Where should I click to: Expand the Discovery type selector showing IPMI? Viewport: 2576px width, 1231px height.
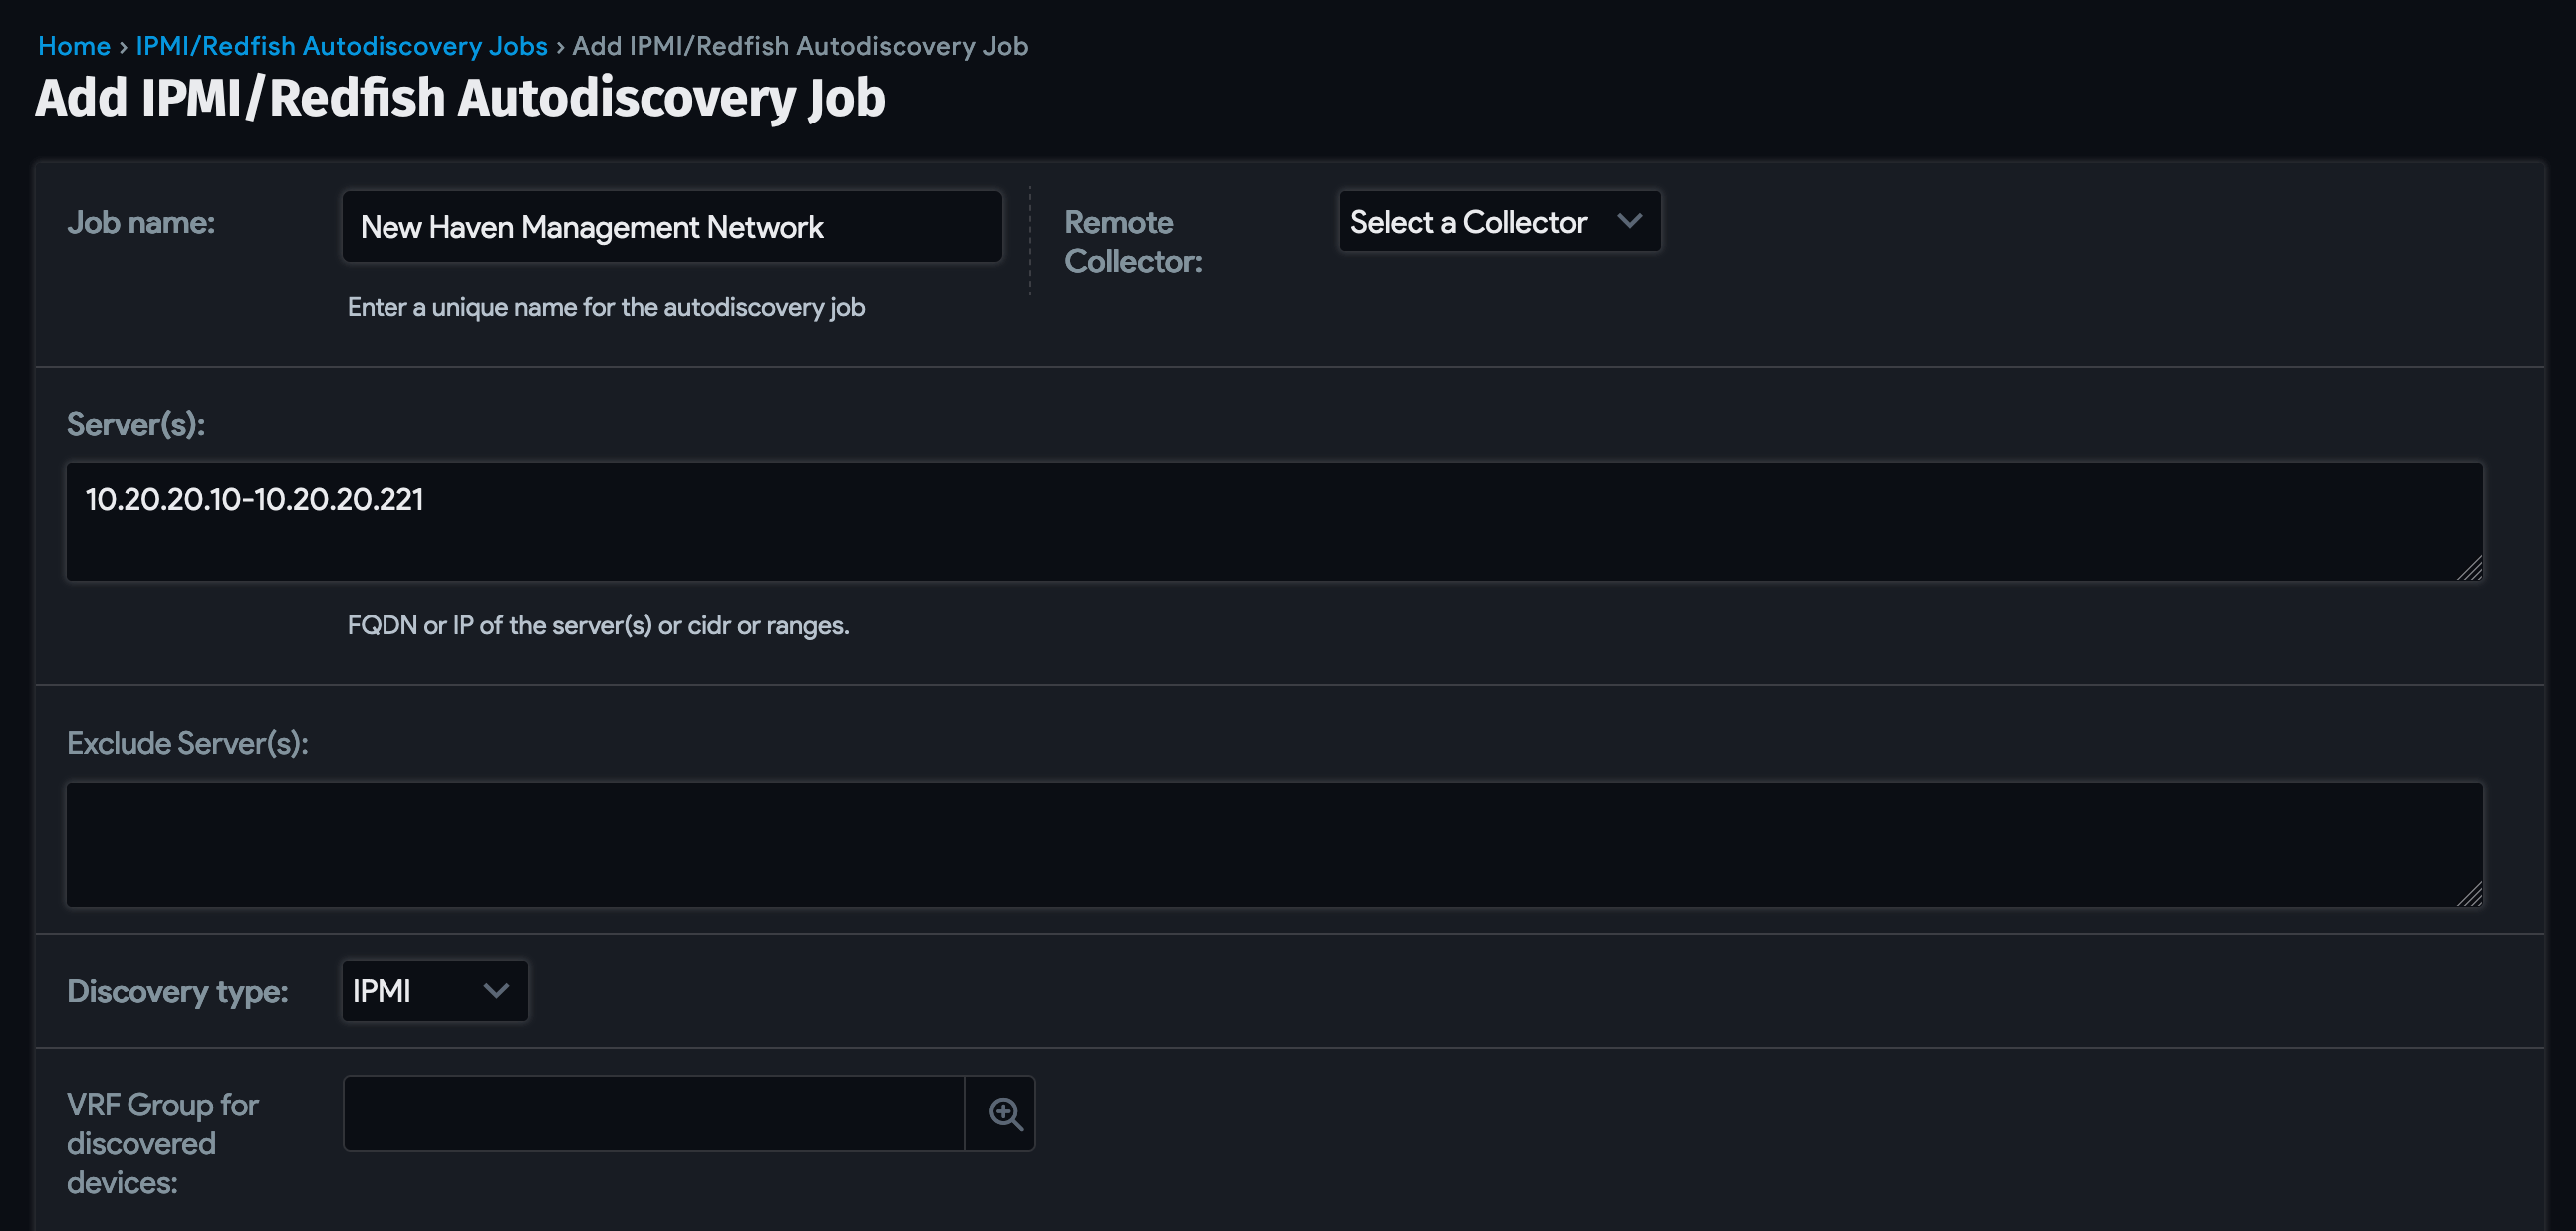(x=433, y=991)
